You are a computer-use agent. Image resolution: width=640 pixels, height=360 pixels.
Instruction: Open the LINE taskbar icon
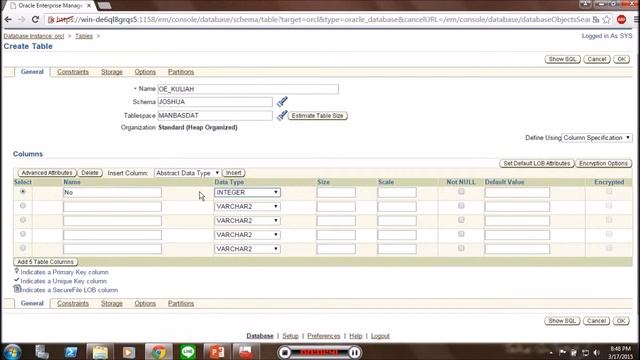click(x=188, y=352)
